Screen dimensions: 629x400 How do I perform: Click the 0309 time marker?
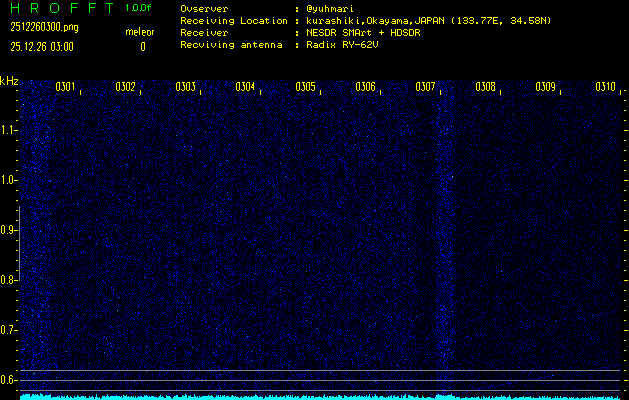[545, 87]
